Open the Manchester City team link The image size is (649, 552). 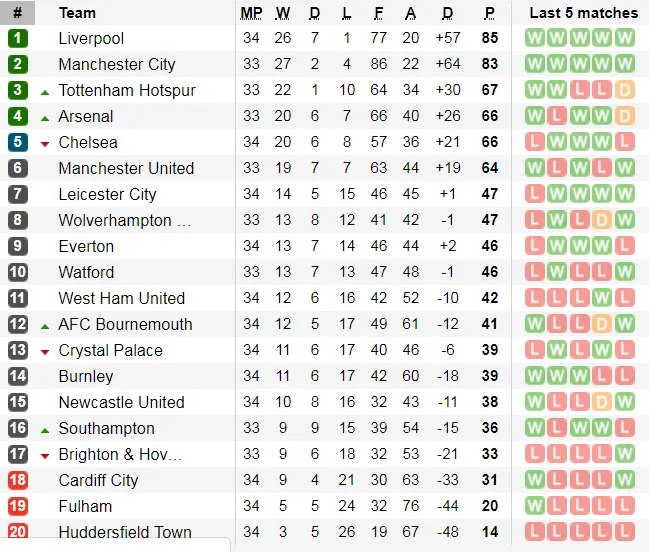pyautogui.click(x=117, y=64)
